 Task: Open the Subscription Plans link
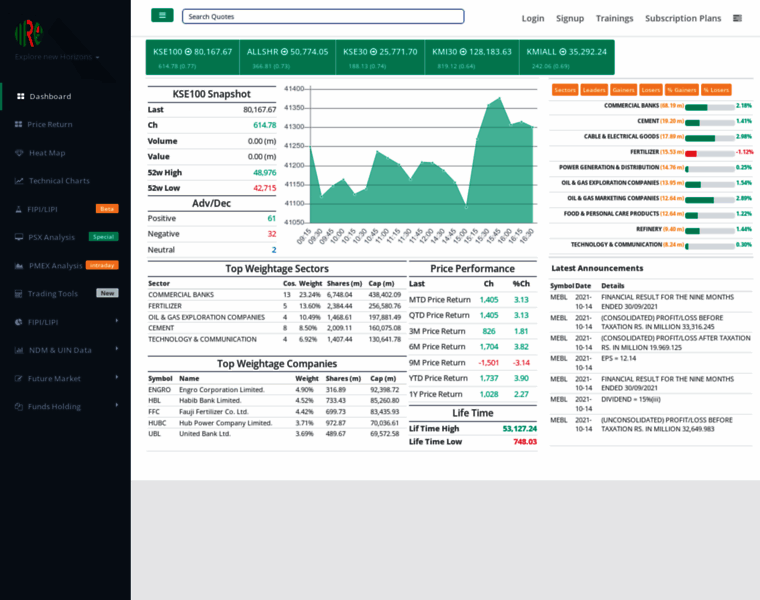pos(683,18)
